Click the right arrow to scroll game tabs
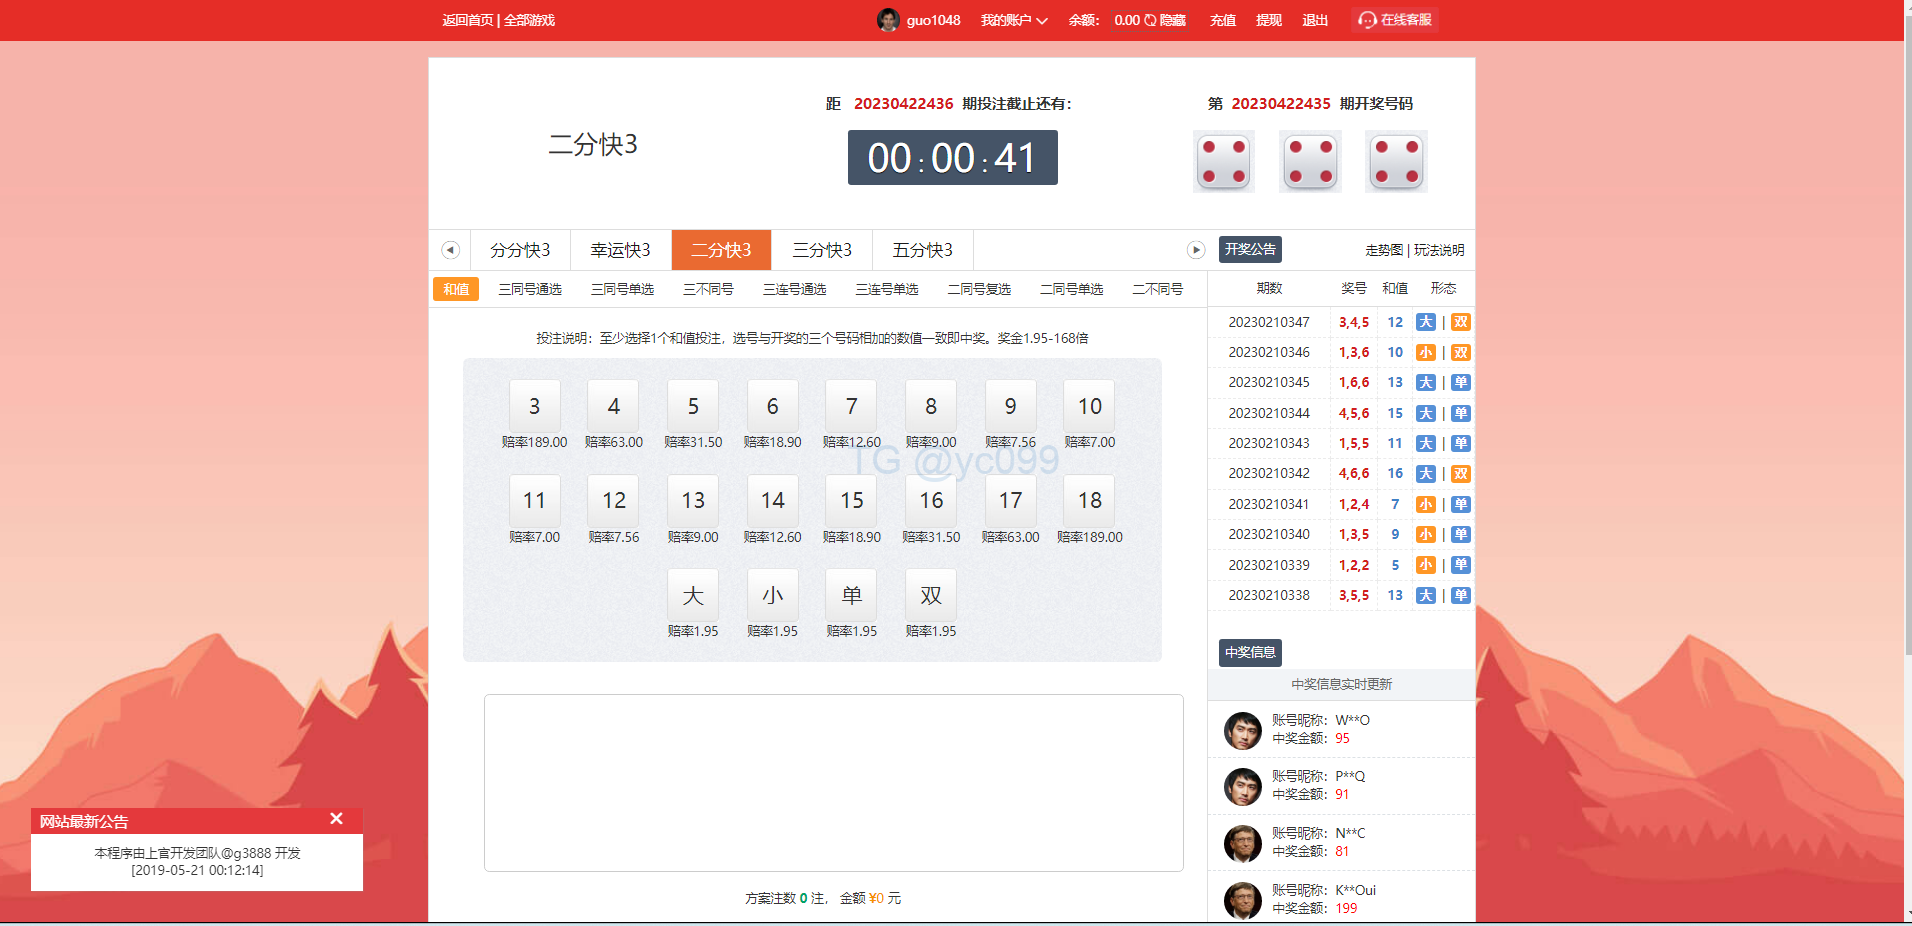 click(x=1195, y=250)
